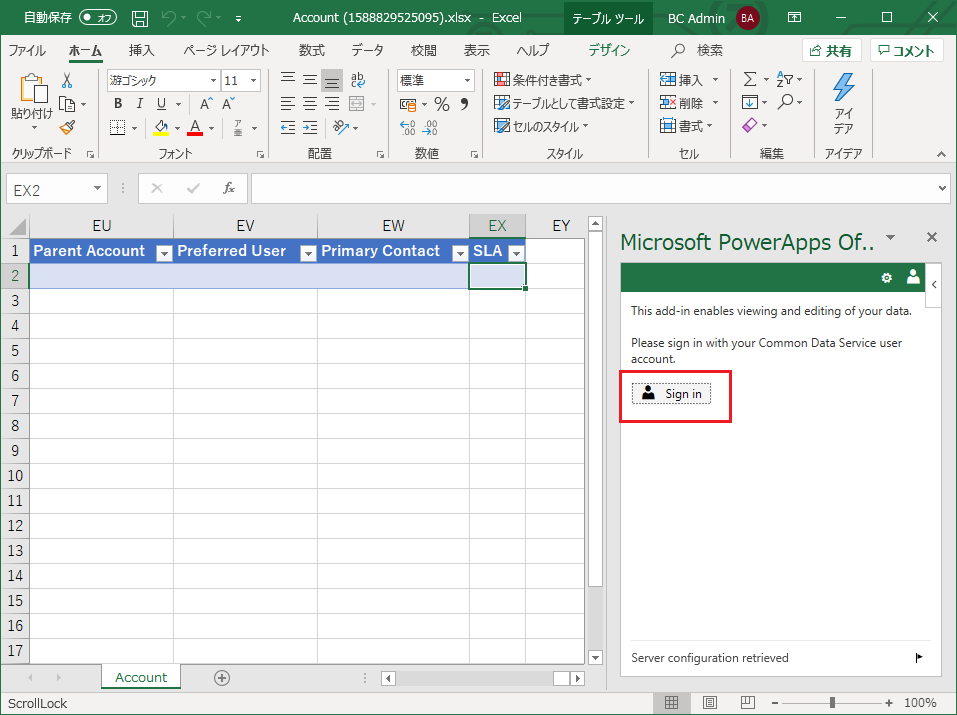The height and width of the screenshot is (715, 957).
Task: Click the zoom slider handle
Action: [832, 703]
